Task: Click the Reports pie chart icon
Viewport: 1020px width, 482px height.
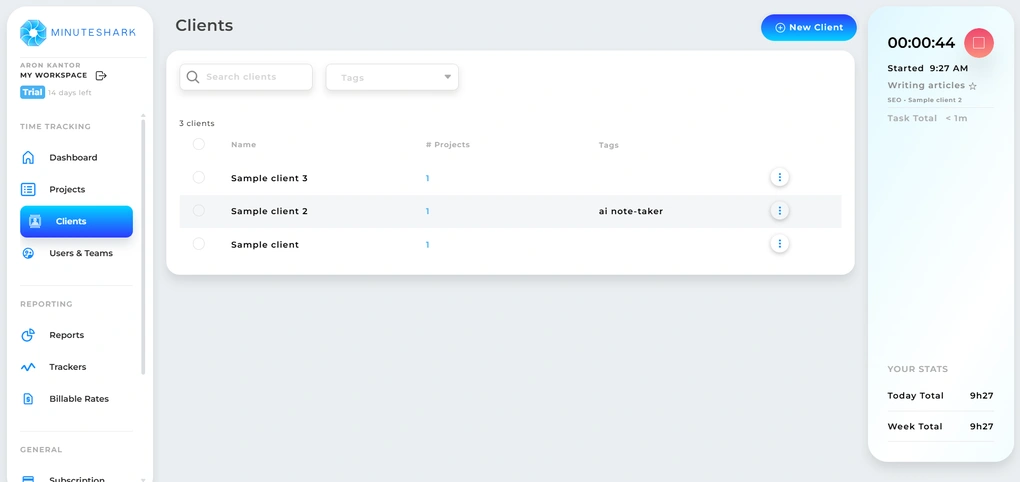Action: click(x=28, y=335)
